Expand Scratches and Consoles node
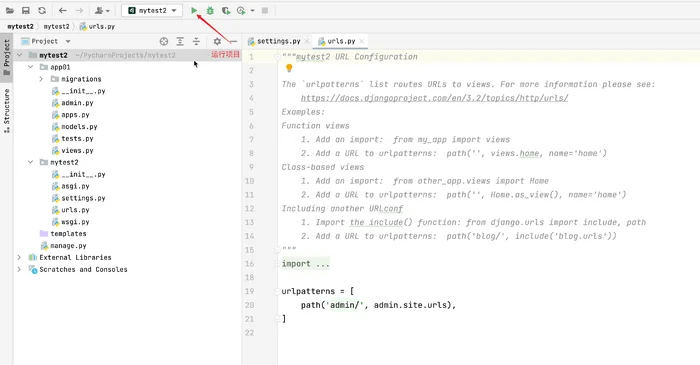Image resolution: width=700 pixels, height=365 pixels. pyautogui.click(x=19, y=270)
